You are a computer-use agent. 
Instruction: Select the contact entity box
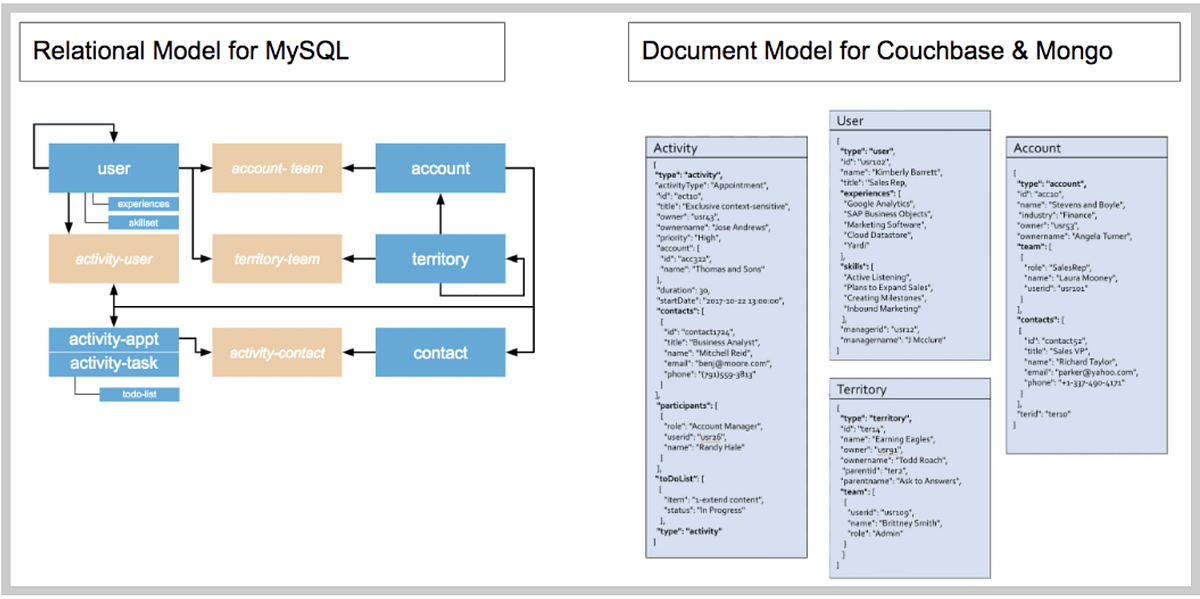440,352
